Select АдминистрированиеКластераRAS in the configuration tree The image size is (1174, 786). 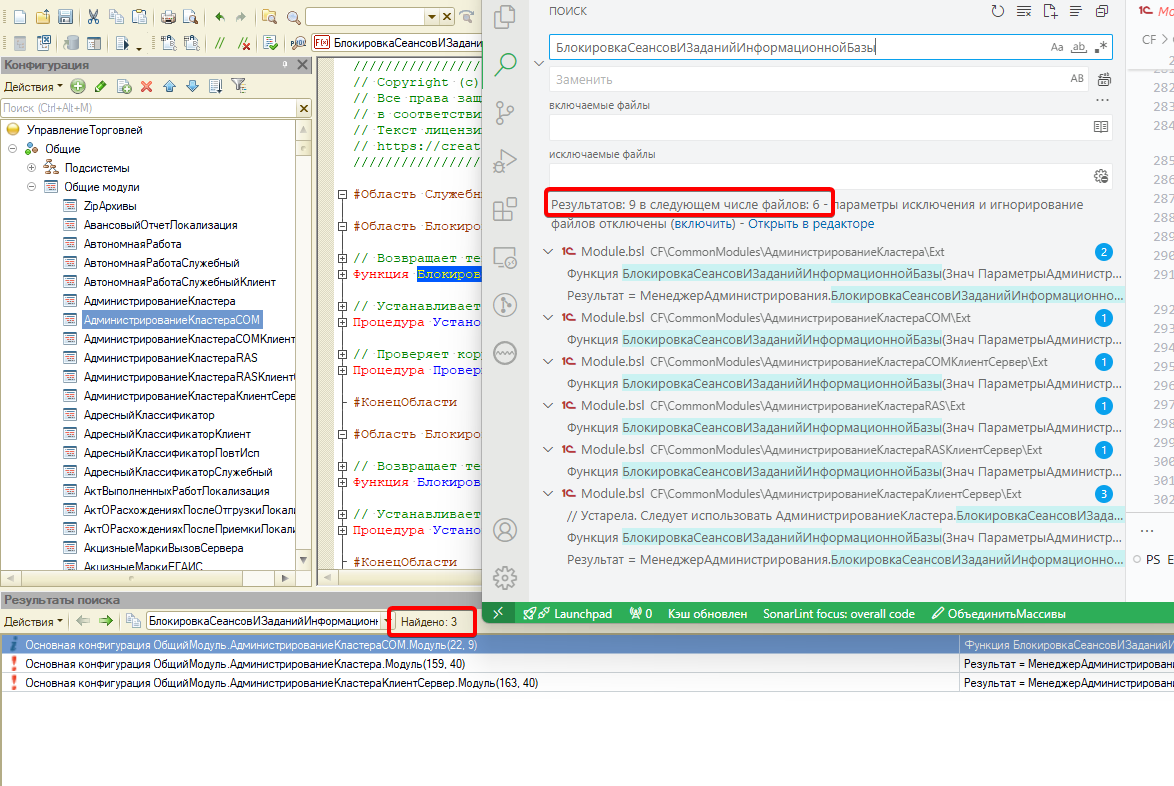pyautogui.click(x=171, y=358)
